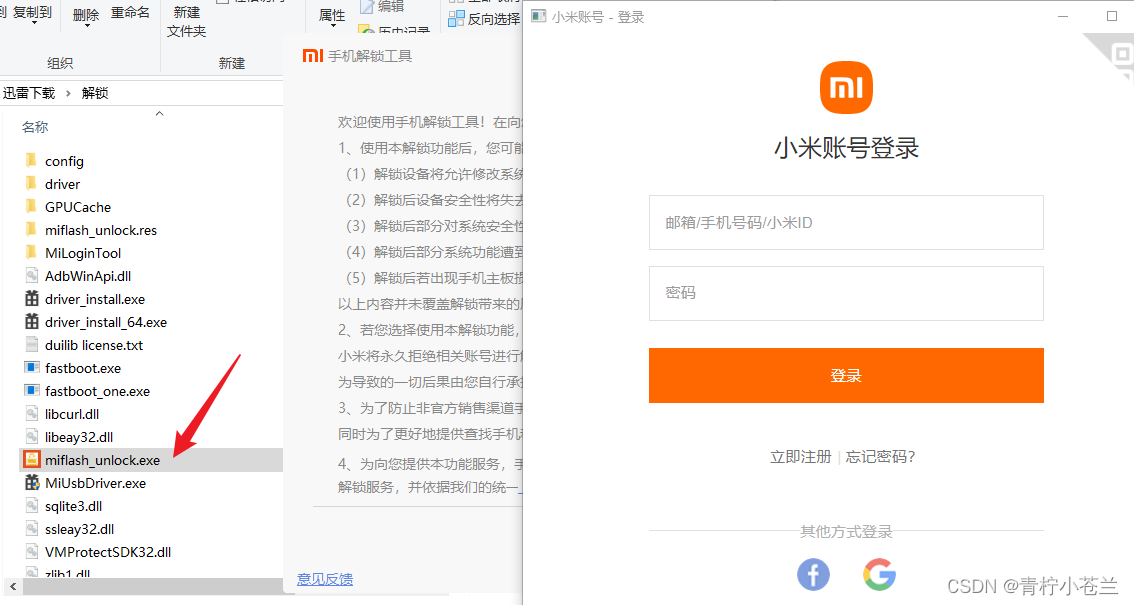Viewport: 1134px width, 605px height.
Task: Minimize the 小米账号 login window
Action: [x=1063, y=17]
